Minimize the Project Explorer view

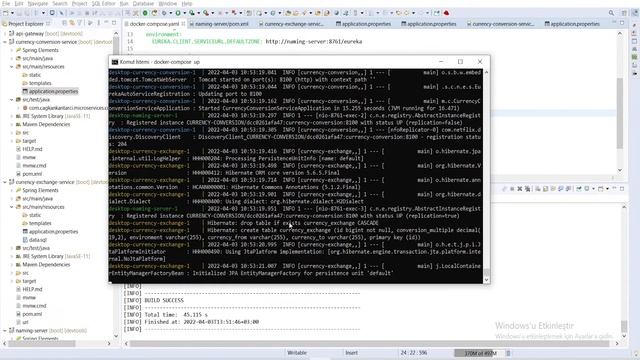pos(106,23)
